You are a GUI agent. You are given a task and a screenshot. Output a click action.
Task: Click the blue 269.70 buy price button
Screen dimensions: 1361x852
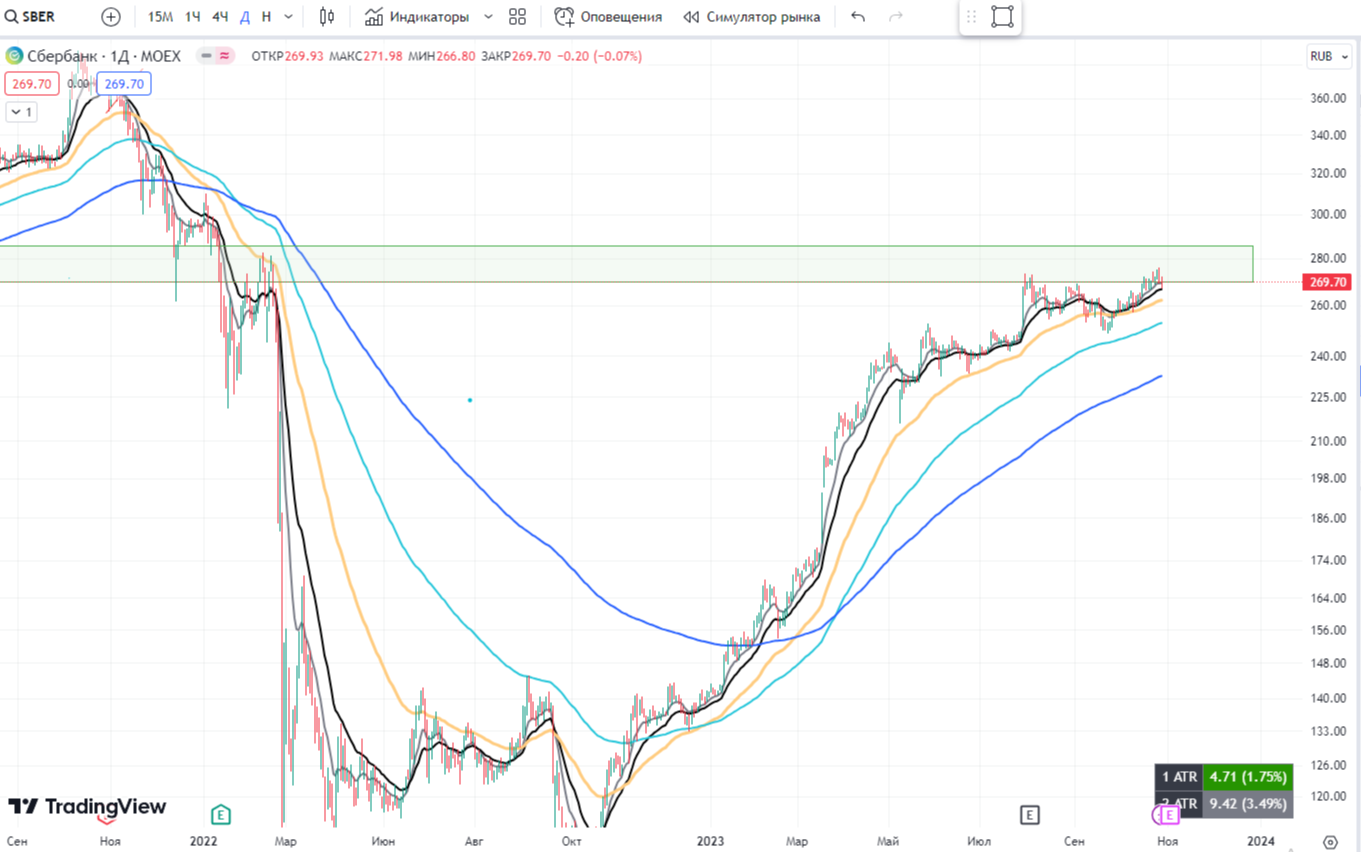[124, 84]
